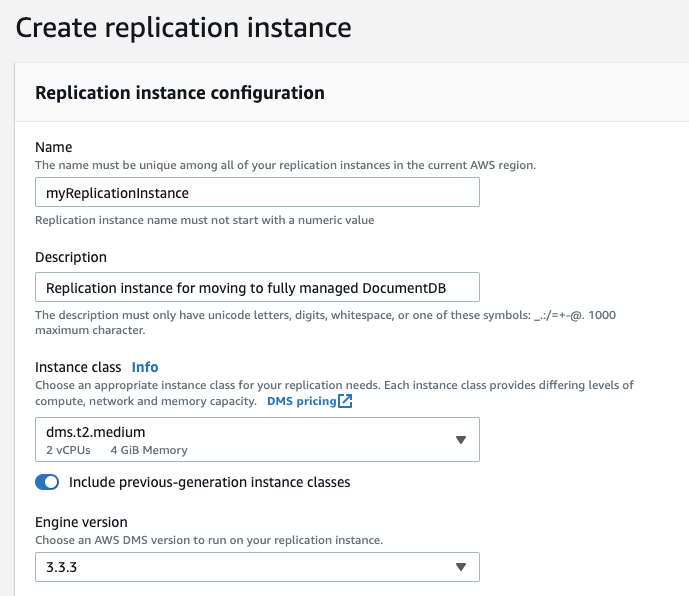Click the Name input field

point(257,192)
